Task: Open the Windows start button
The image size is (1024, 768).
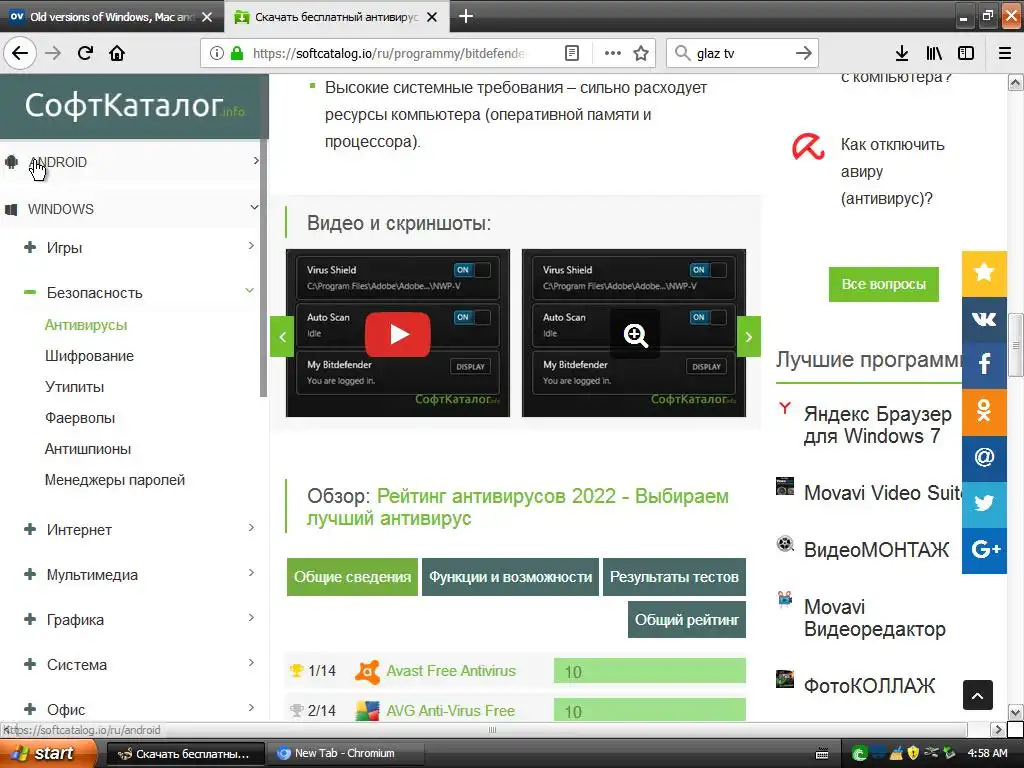Action: click(x=47, y=754)
